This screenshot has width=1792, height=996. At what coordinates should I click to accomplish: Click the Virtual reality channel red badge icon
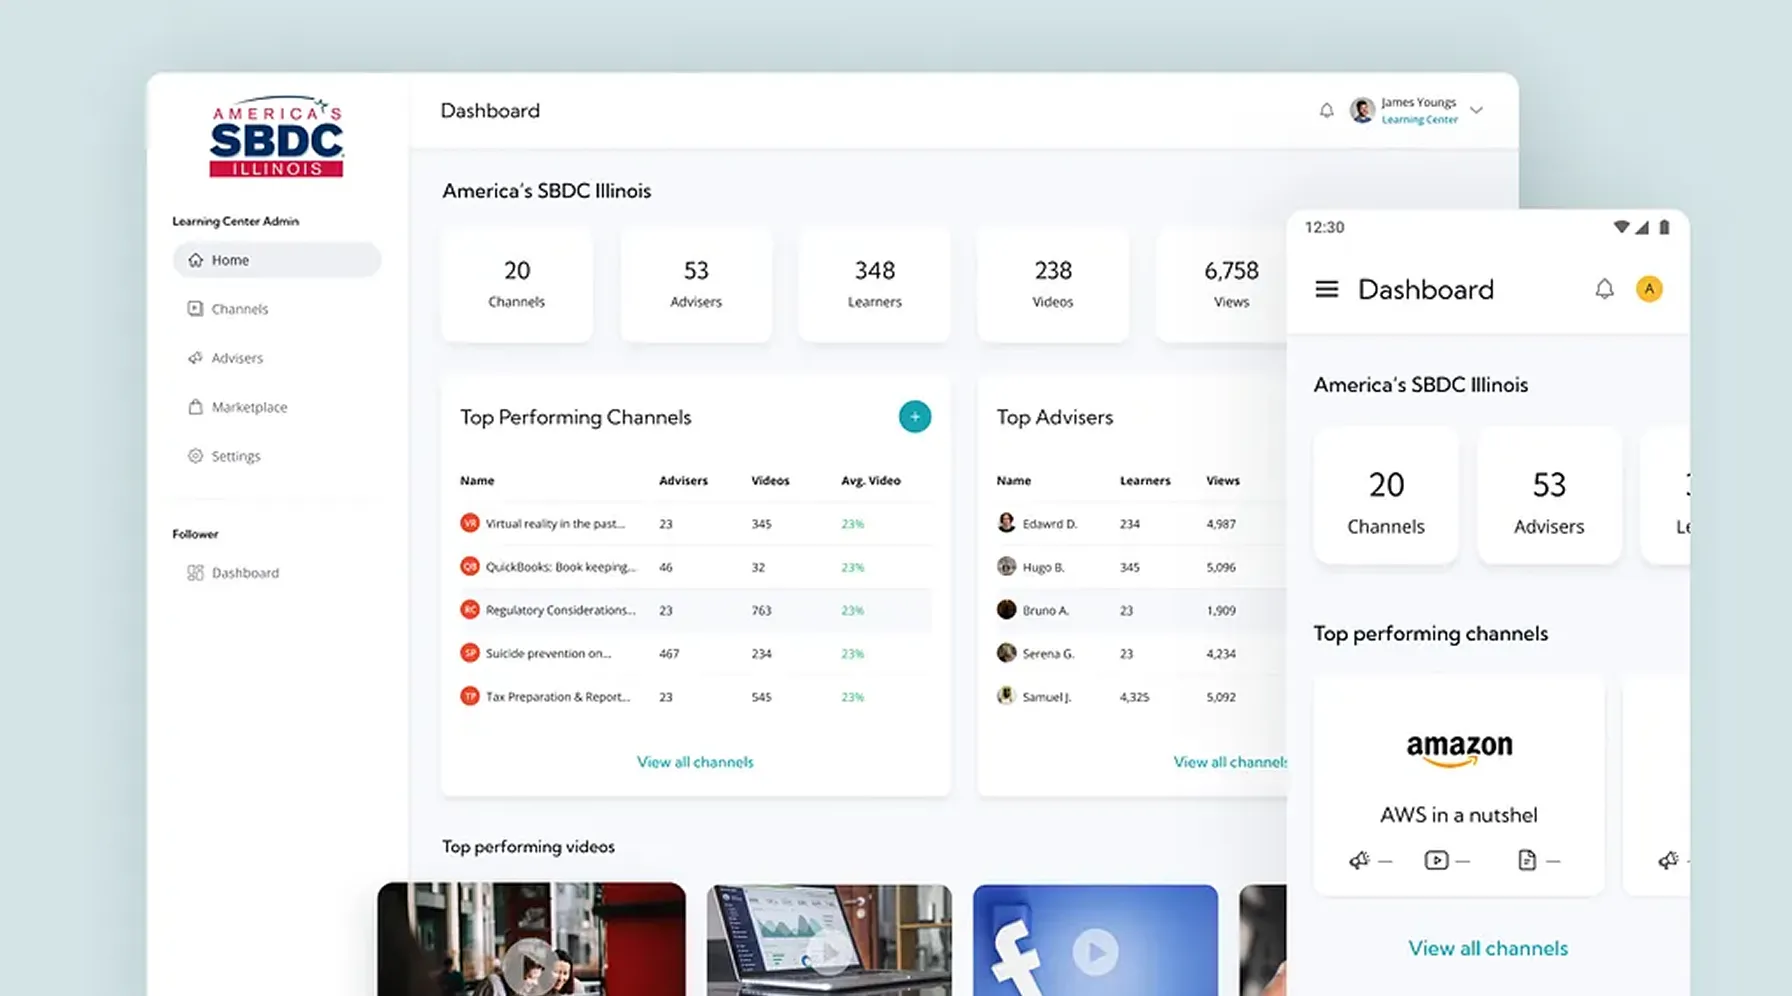[469, 523]
